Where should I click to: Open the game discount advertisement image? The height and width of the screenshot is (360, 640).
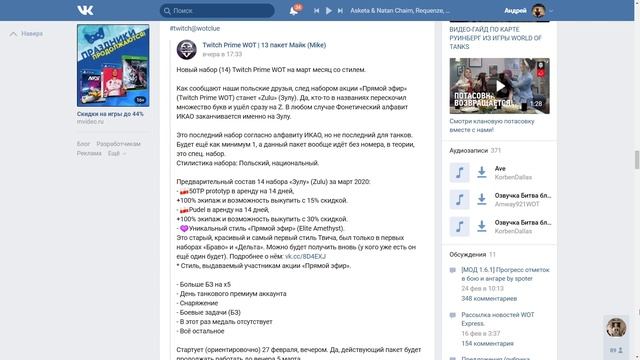[113, 65]
